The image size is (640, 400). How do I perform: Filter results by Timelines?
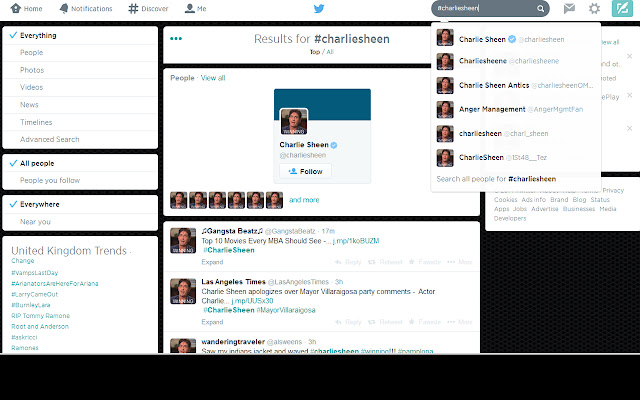[x=80, y=122]
